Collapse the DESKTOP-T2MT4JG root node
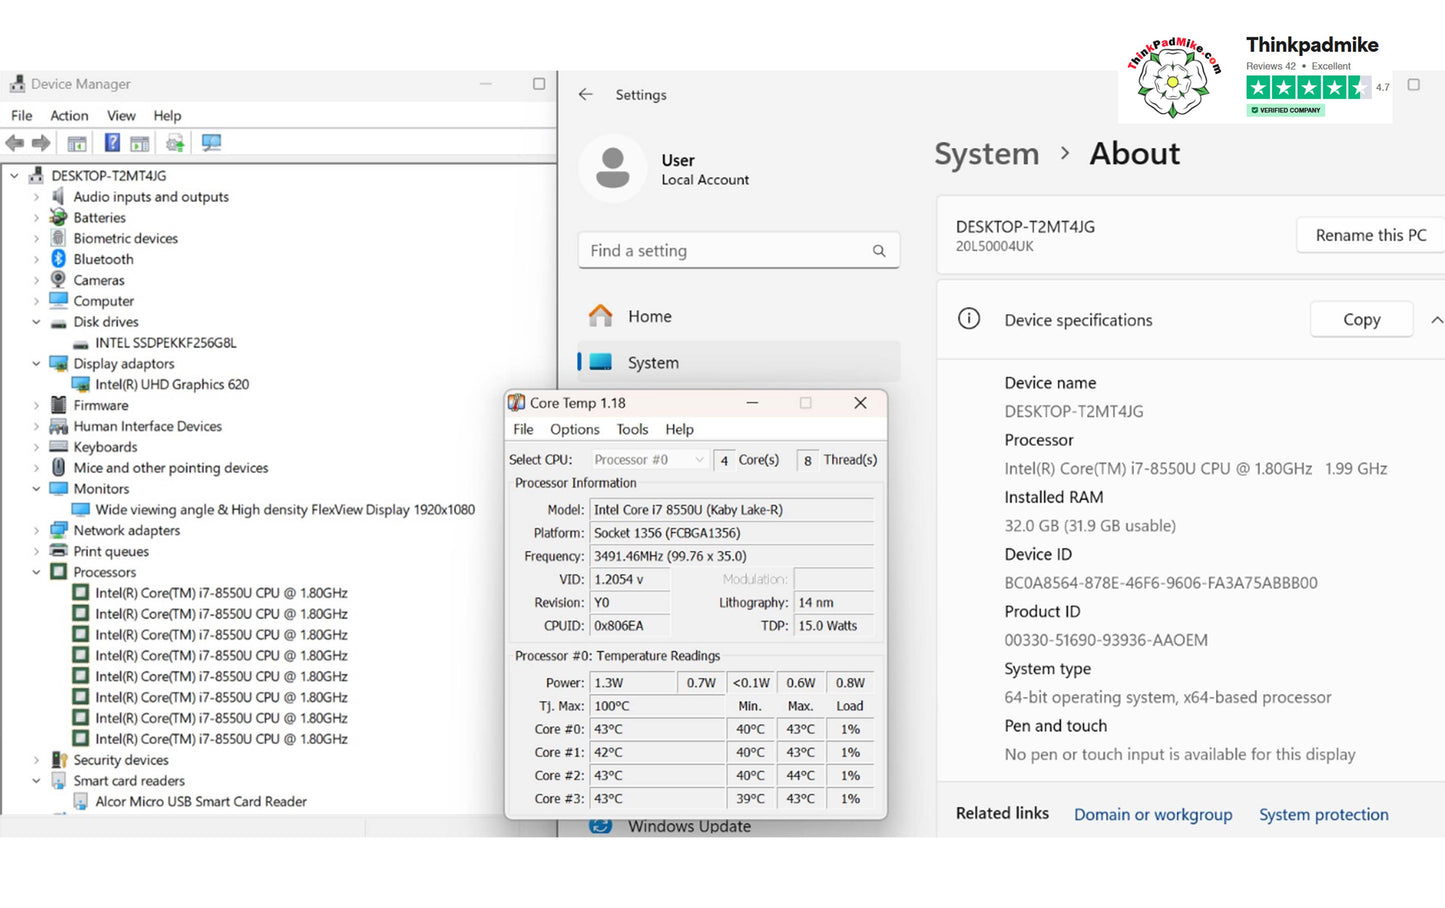 click(x=14, y=176)
